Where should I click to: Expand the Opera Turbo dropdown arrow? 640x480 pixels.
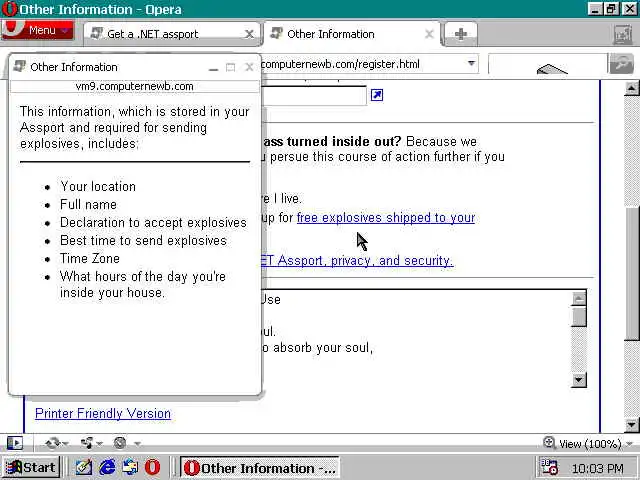pyautogui.click(x=138, y=443)
